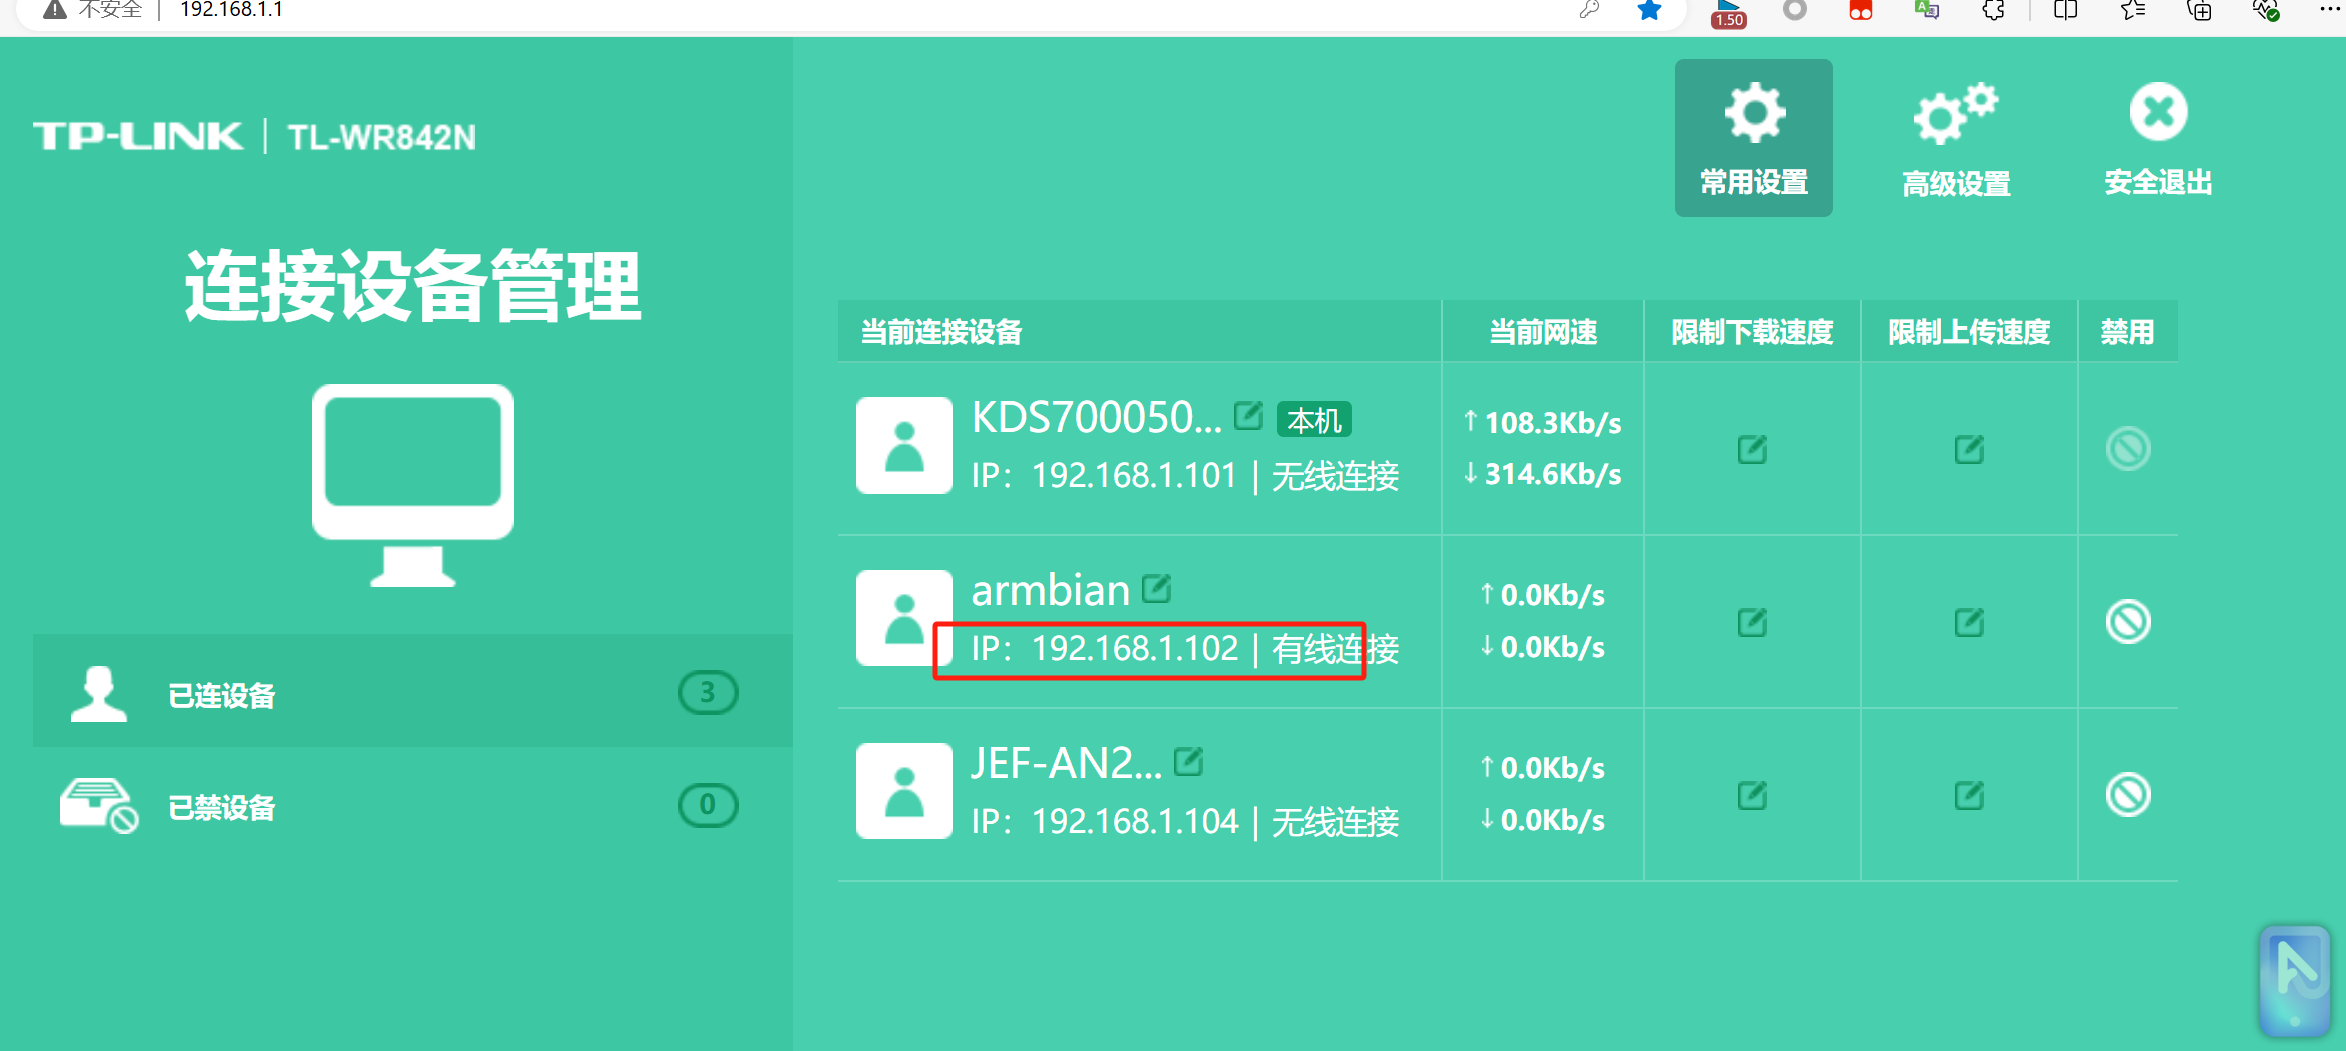The width and height of the screenshot is (2346, 1051).
Task: Open the 常用设置 common settings gear
Action: tap(1753, 137)
